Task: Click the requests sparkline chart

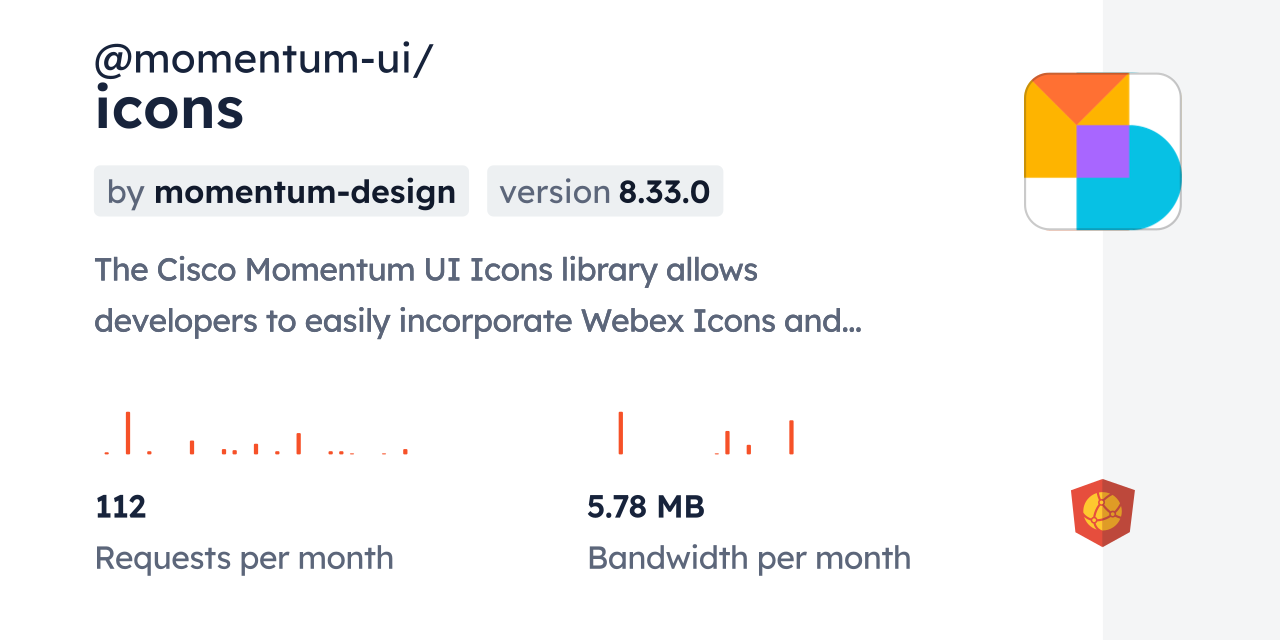Action: (x=256, y=433)
